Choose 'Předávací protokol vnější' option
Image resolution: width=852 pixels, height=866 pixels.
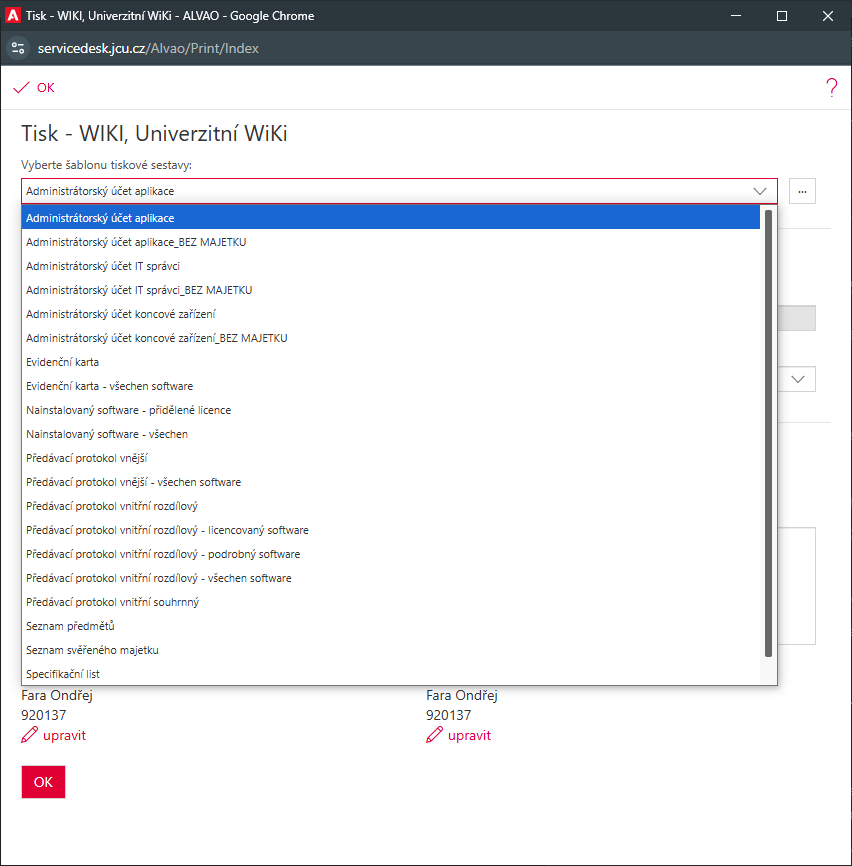pos(86,458)
